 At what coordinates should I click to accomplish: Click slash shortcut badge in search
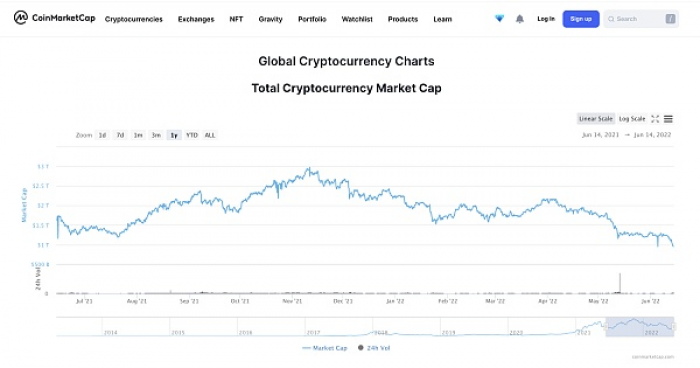(x=670, y=19)
